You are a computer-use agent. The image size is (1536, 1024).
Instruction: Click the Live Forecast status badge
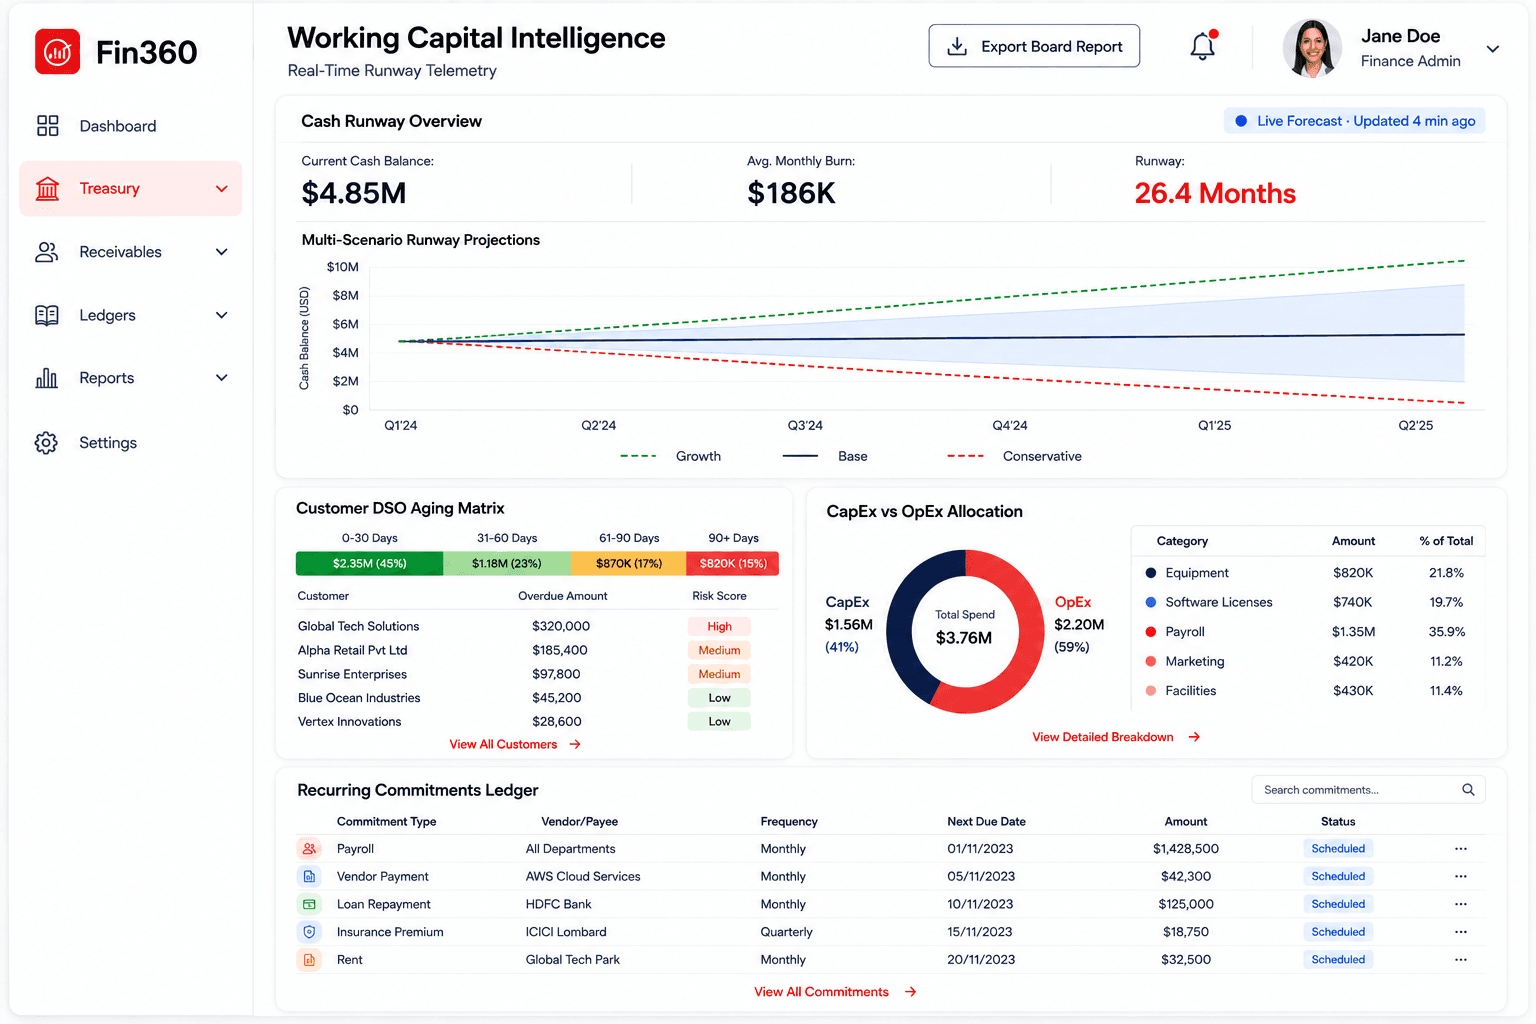click(x=1355, y=121)
